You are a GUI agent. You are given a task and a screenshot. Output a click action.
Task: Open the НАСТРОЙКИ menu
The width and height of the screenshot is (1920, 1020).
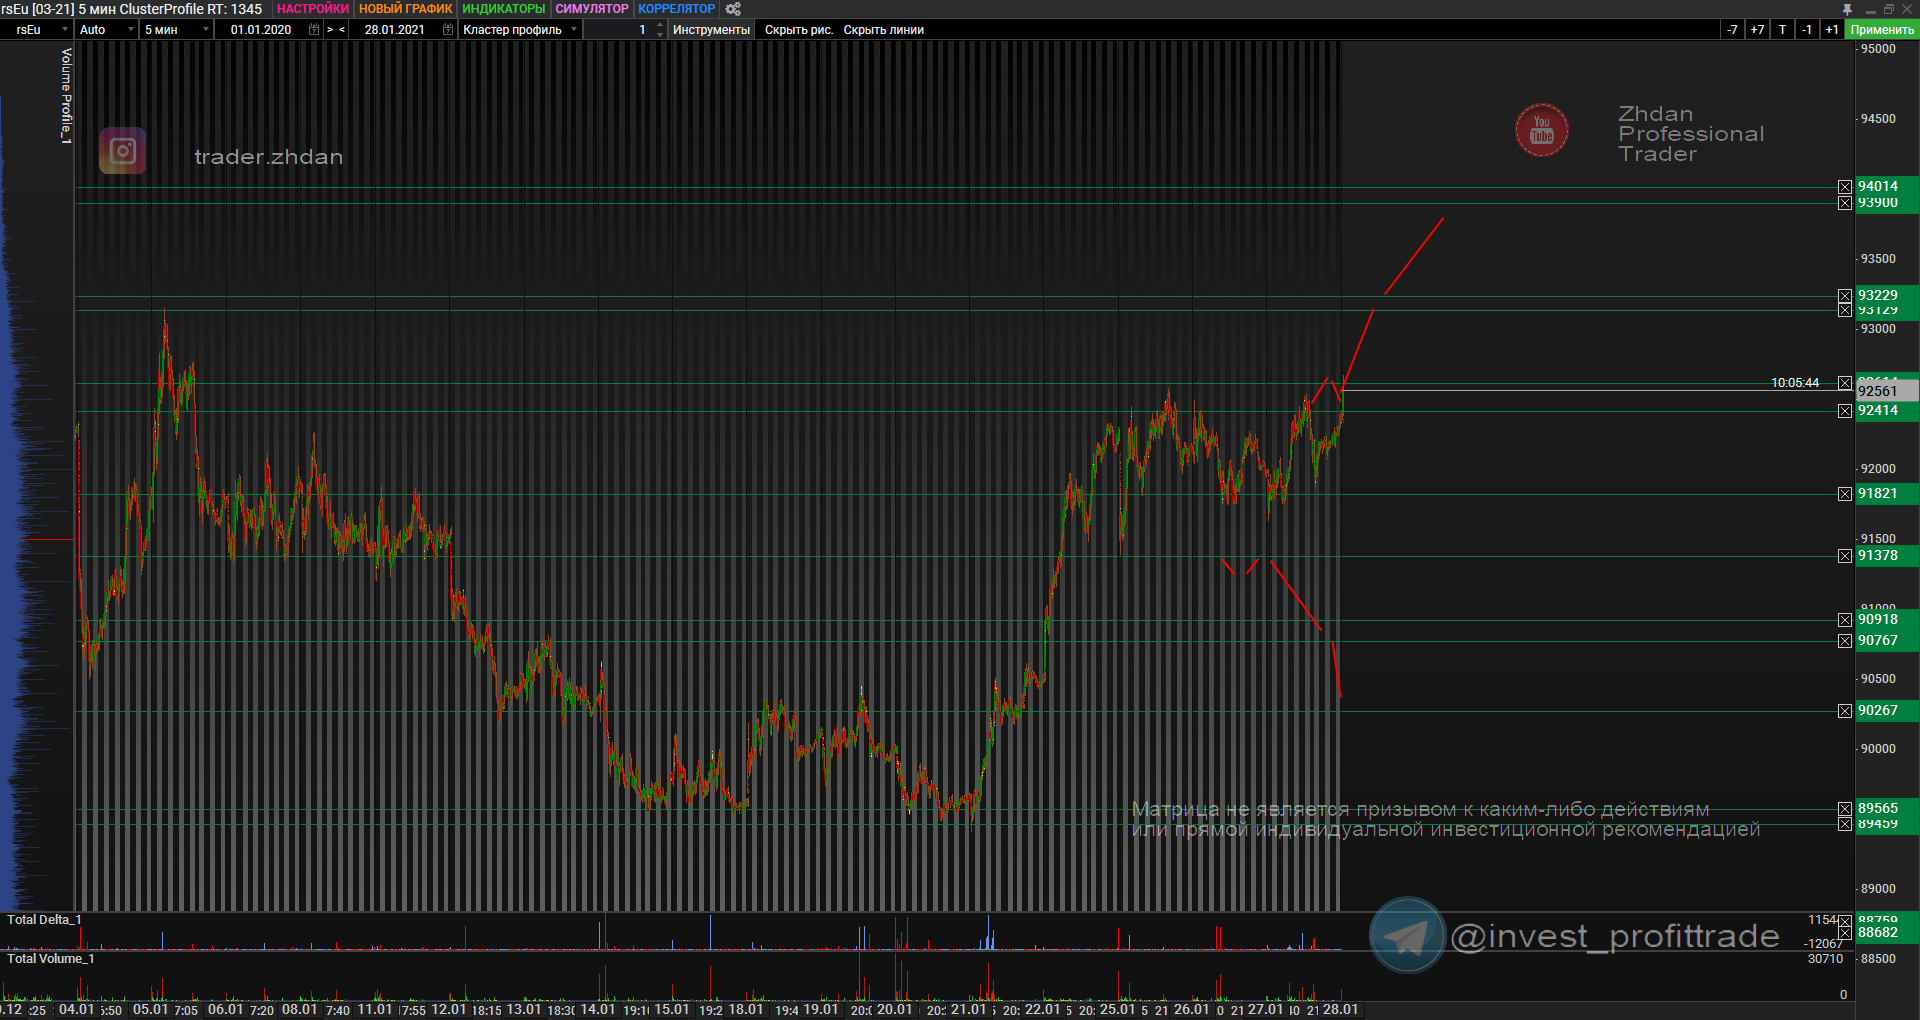tap(312, 9)
